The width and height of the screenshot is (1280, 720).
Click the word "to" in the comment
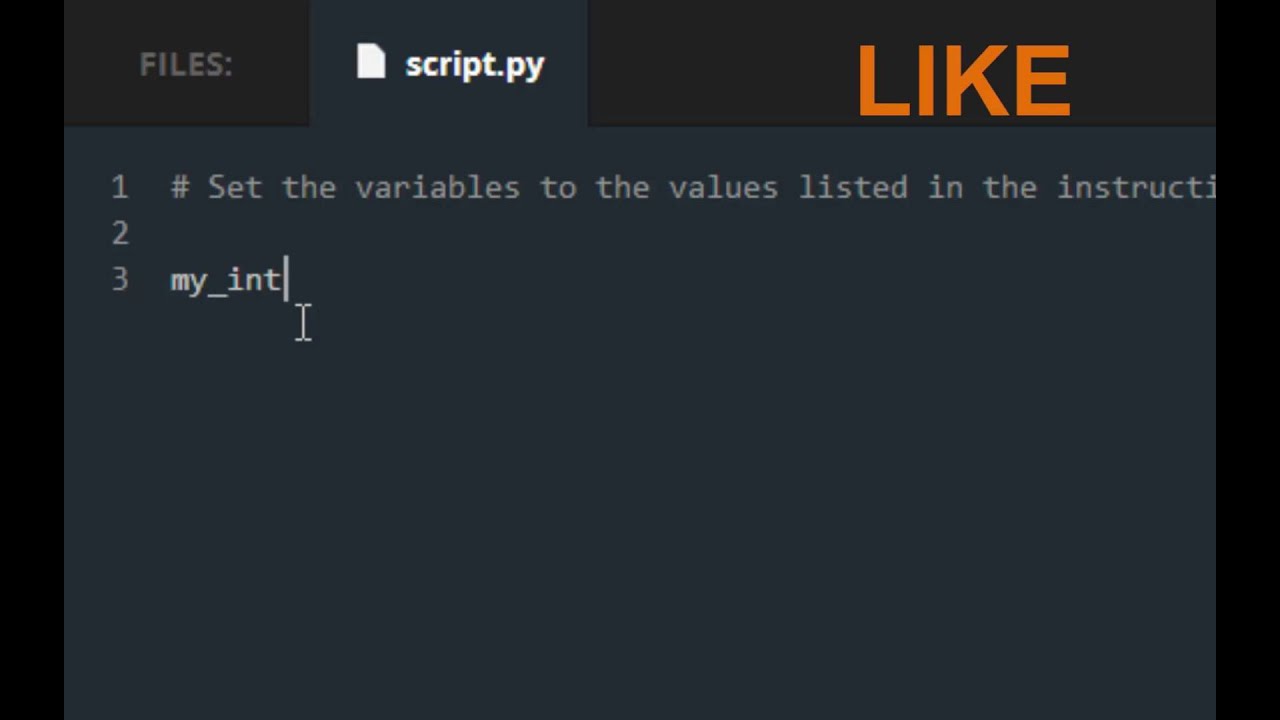558,187
